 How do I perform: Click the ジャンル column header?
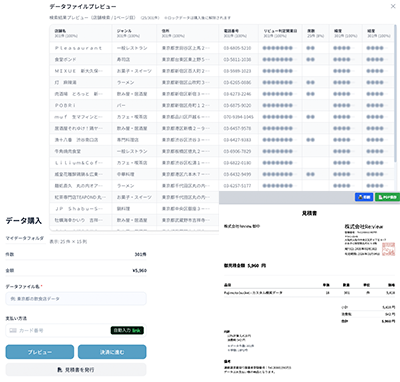pos(134,33)
